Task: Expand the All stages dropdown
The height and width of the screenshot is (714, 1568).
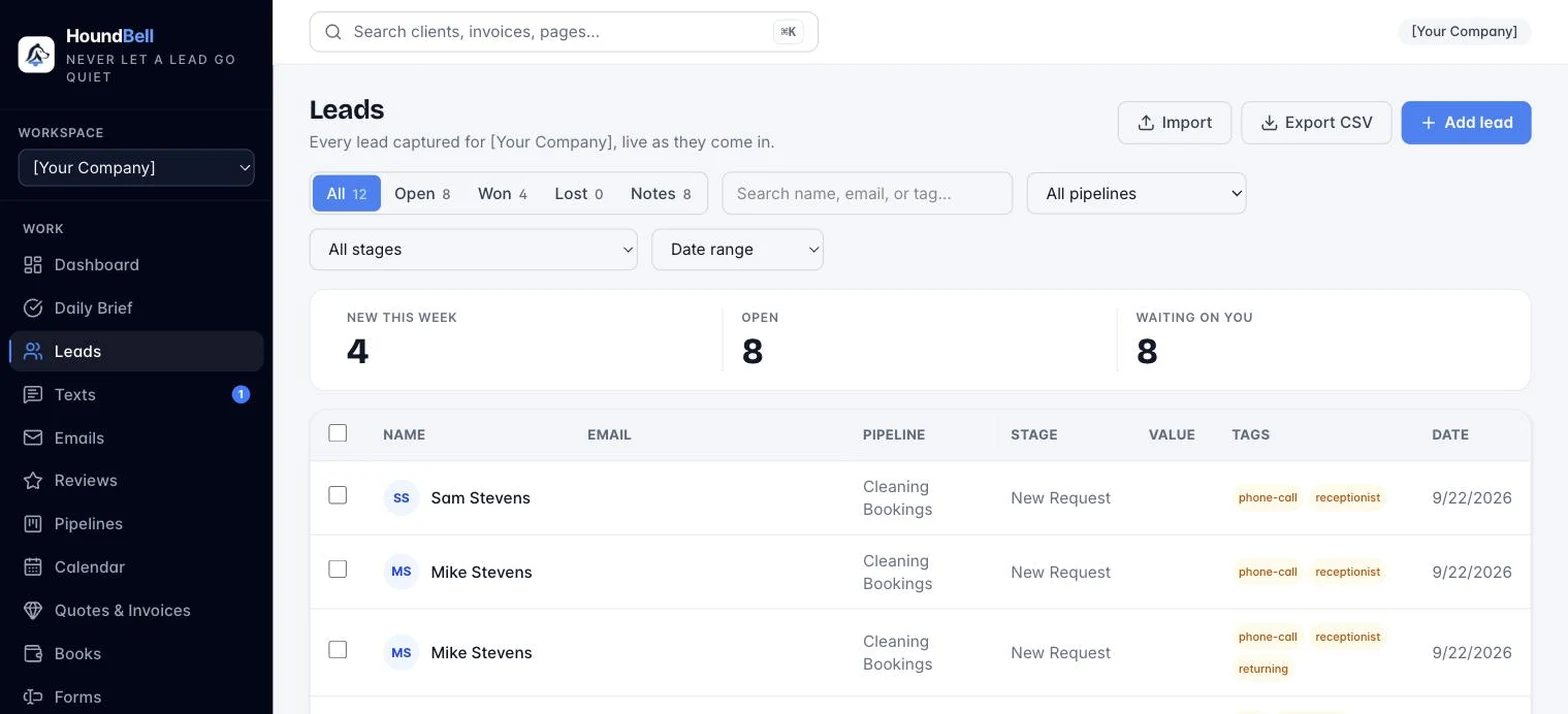Action: (x=473, y=250)
